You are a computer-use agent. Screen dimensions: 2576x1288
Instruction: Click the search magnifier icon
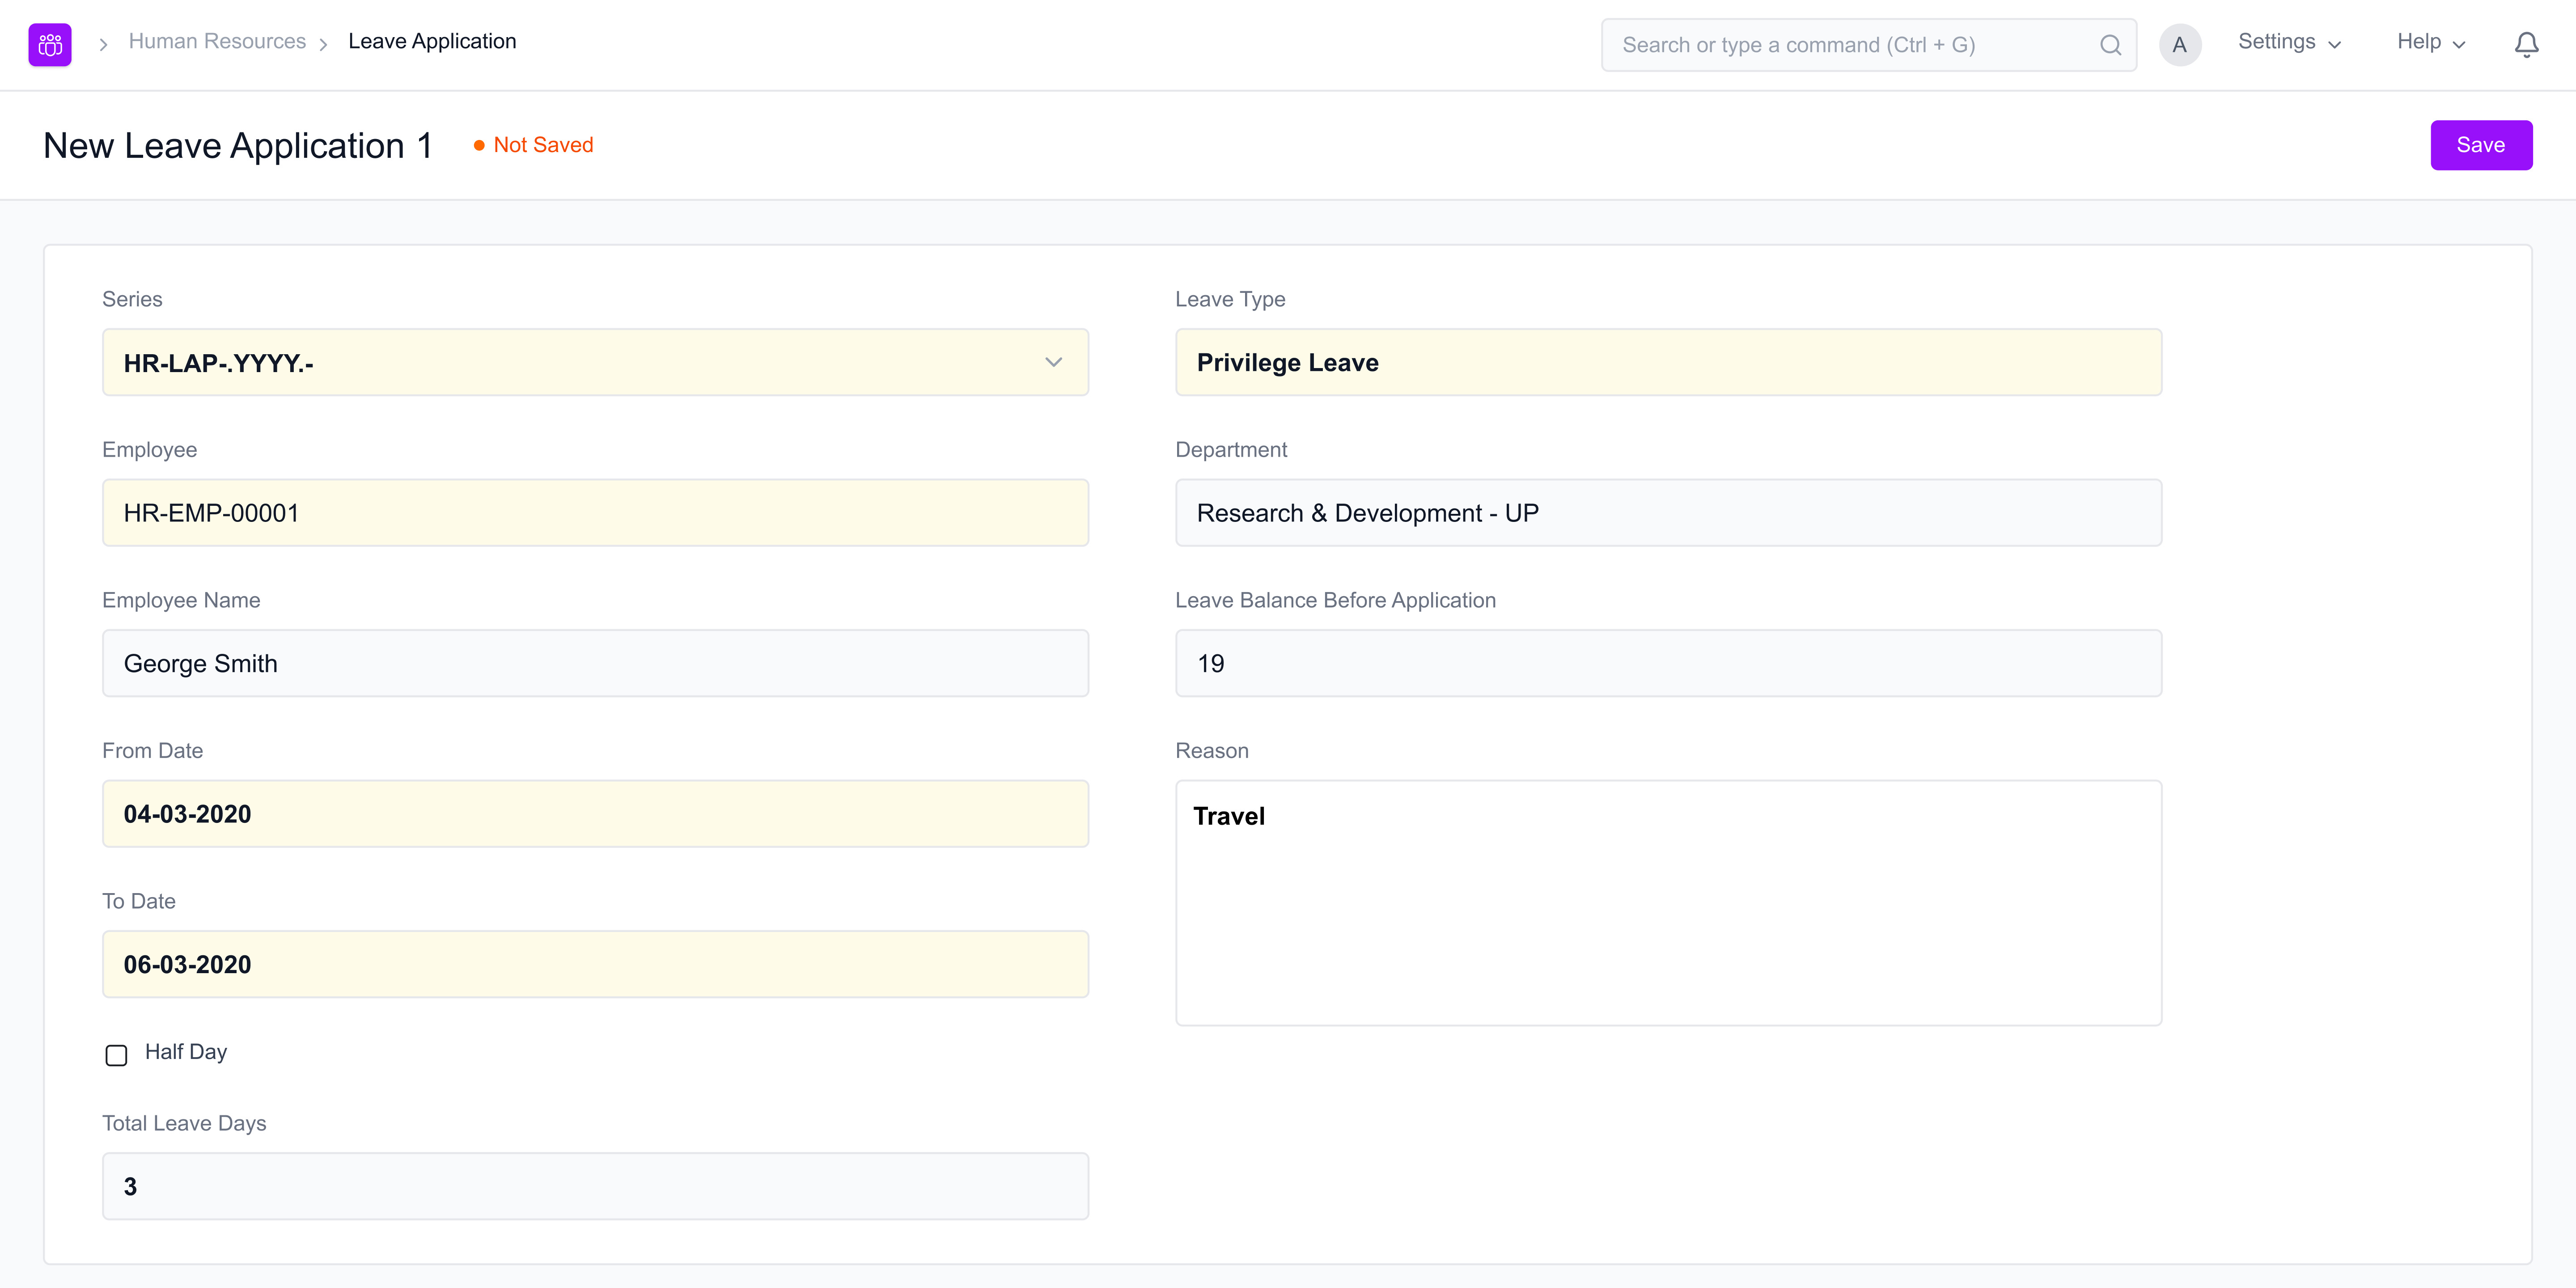[x=2110, y=45]
